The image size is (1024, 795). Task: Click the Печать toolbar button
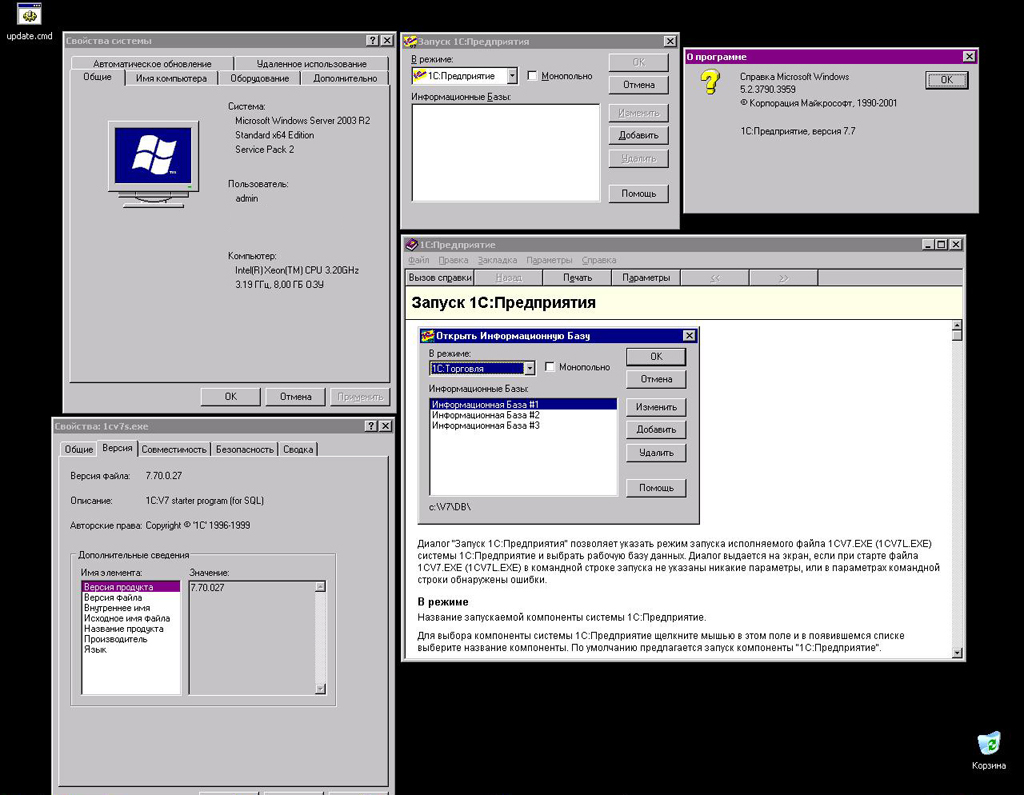click(x=577, y=278)
